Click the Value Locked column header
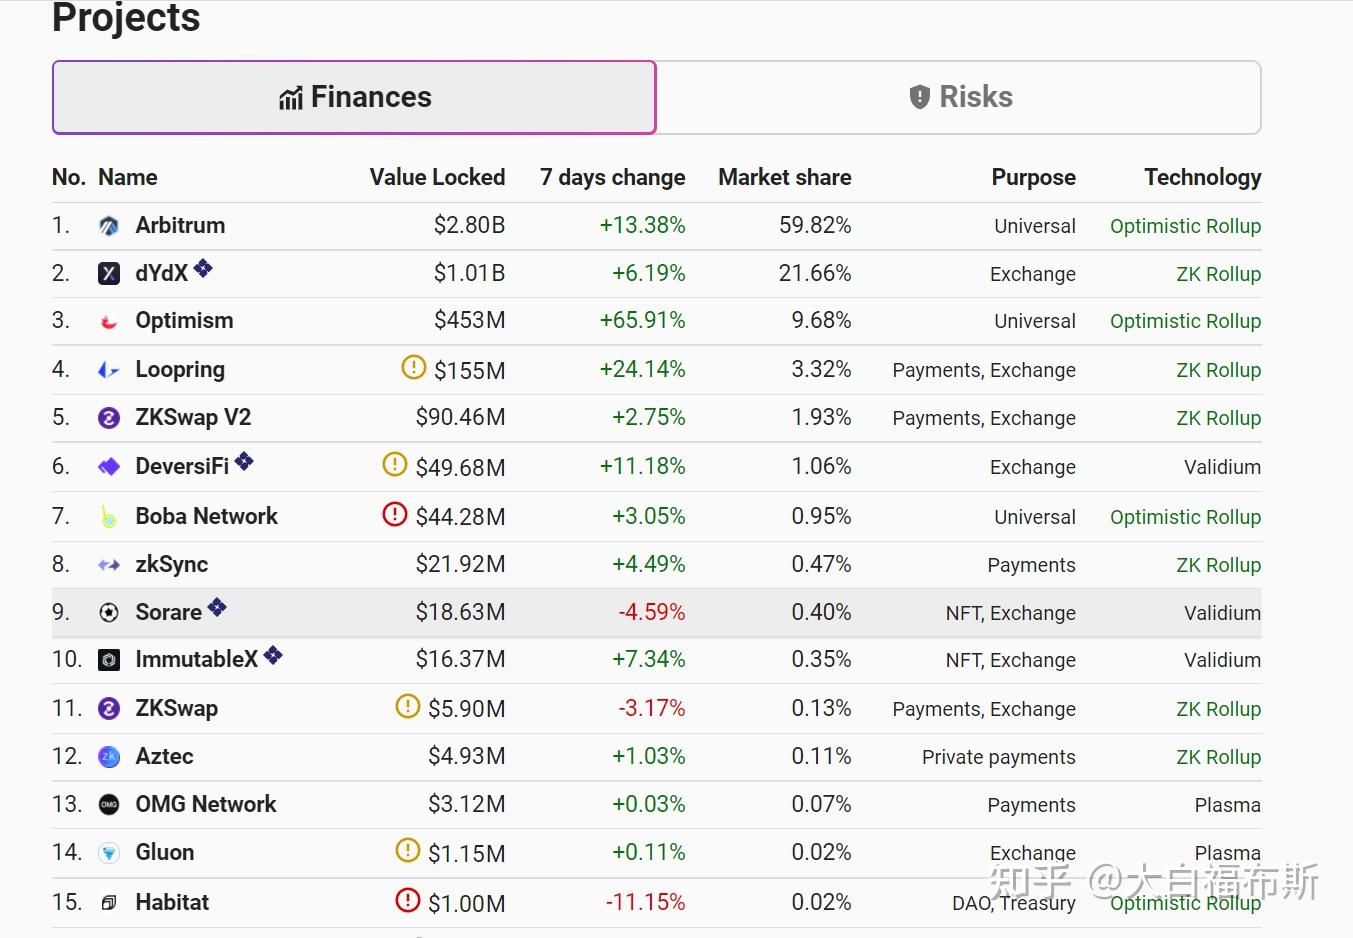The height and width of the screenshot is (938, 1353). pyautogui.click(x=437, y=177)
